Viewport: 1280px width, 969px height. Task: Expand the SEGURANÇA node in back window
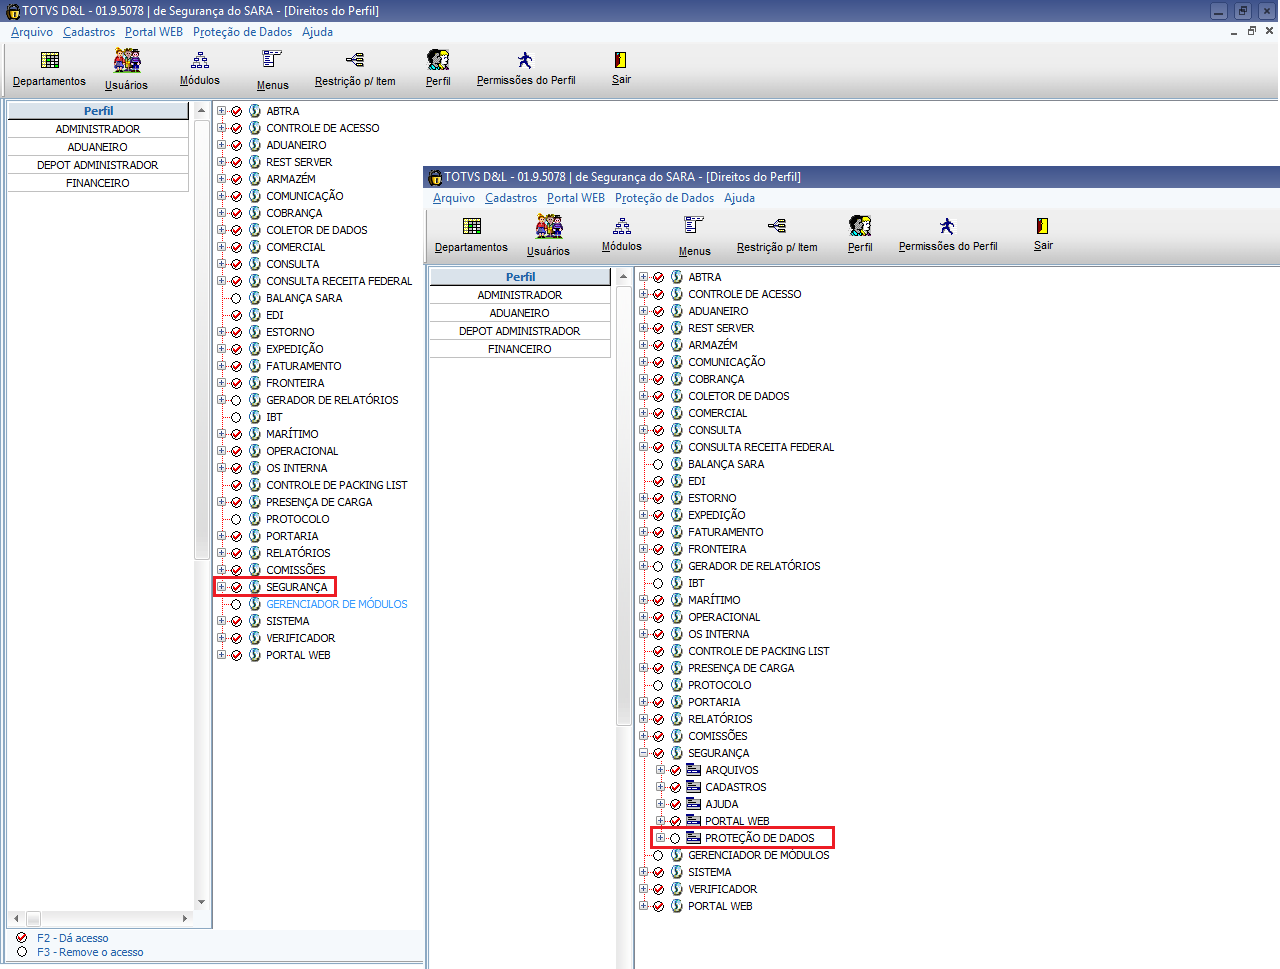click(222, 587)
